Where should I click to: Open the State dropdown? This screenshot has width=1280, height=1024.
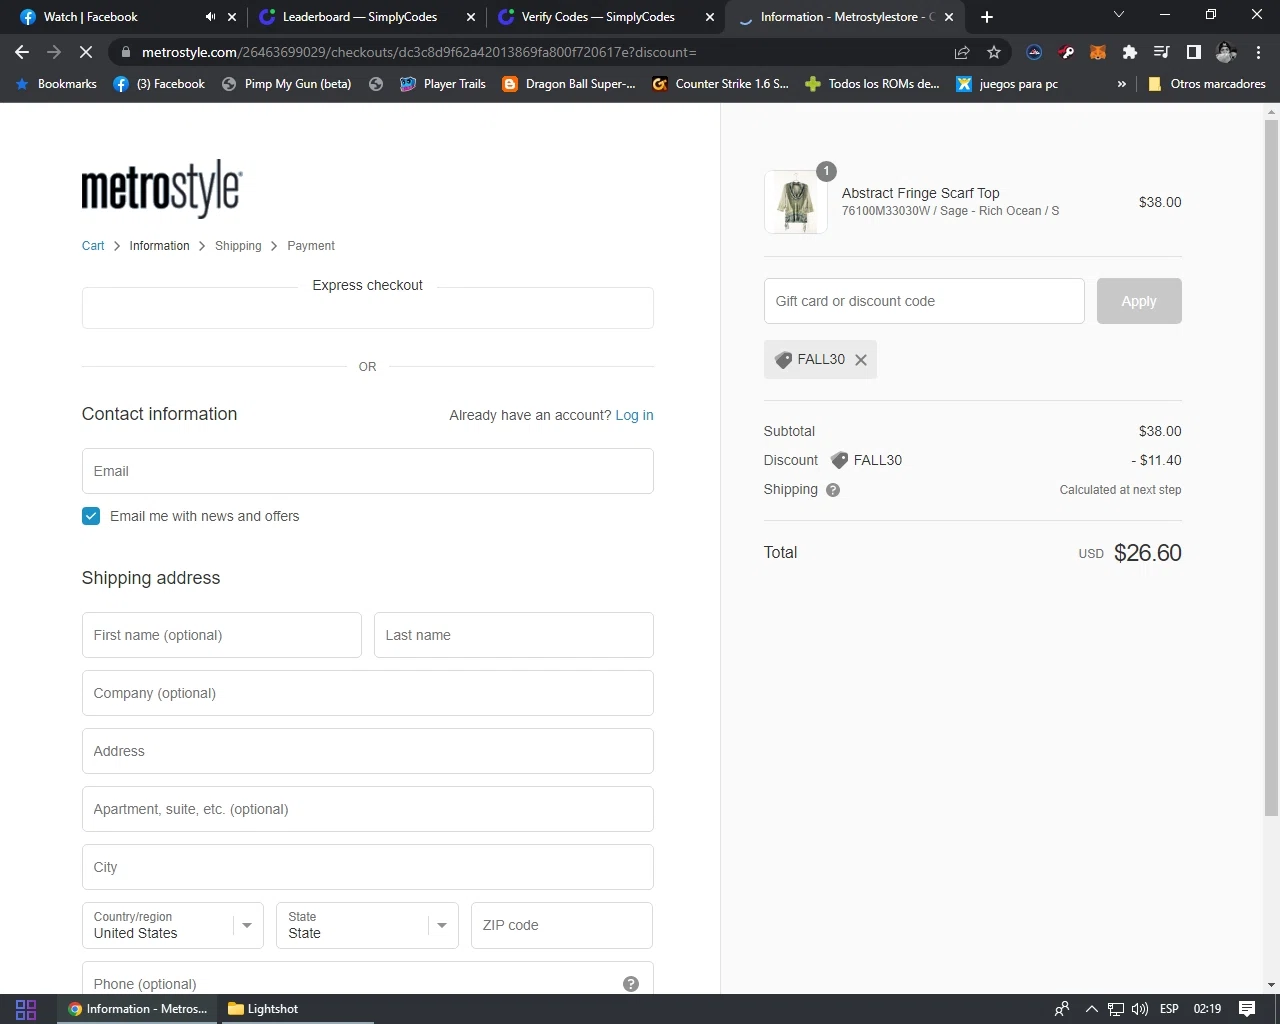(x=367, y=925)
